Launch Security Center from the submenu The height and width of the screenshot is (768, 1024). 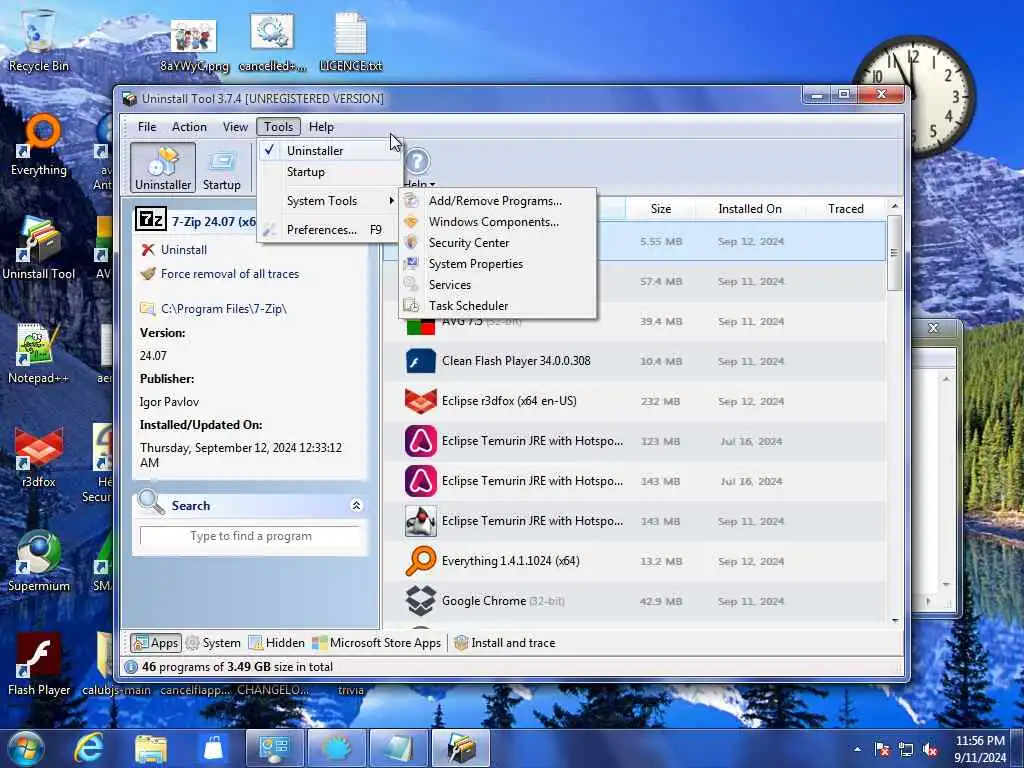(497, 242)
